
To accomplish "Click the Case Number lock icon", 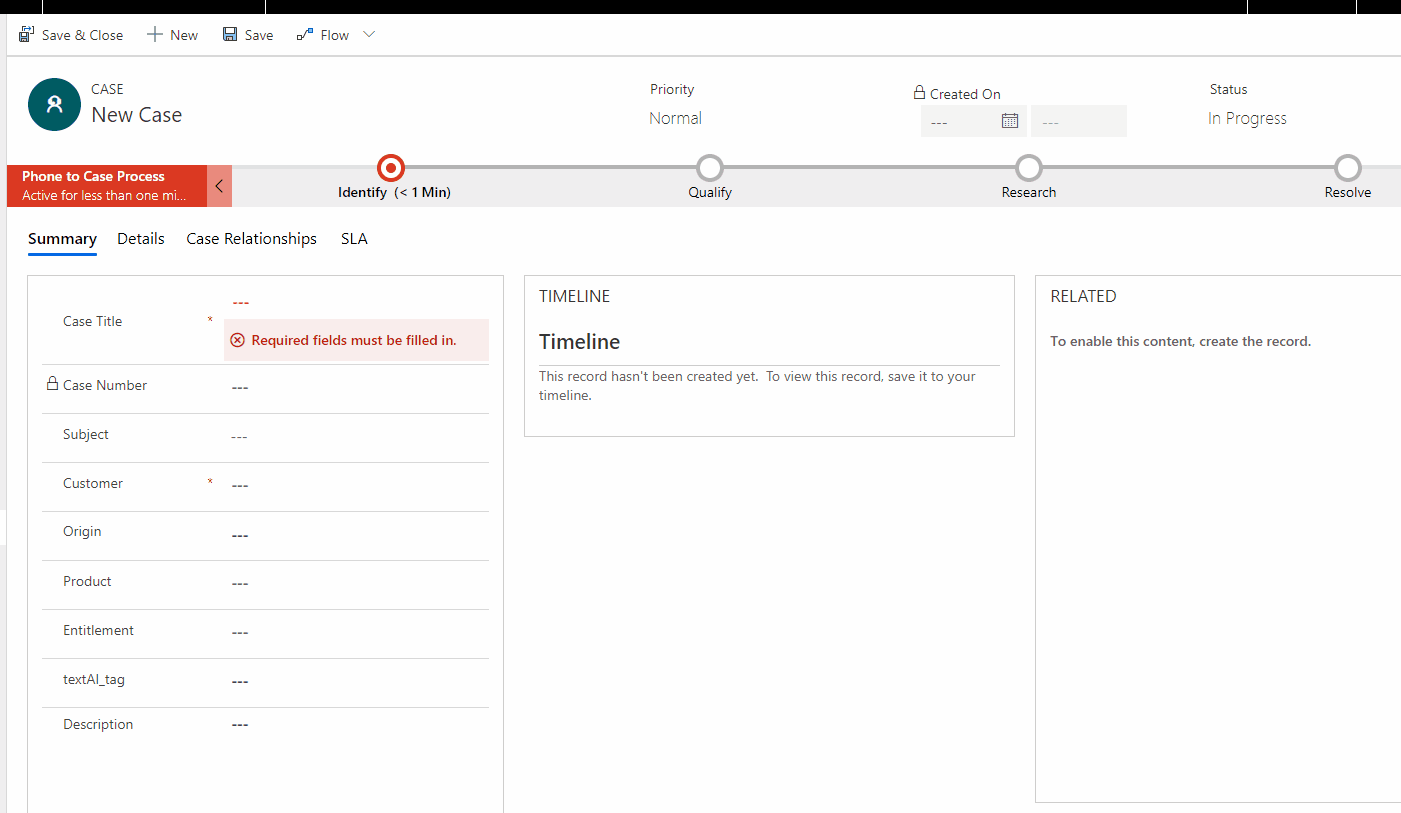I will click(x=52, y=384).
